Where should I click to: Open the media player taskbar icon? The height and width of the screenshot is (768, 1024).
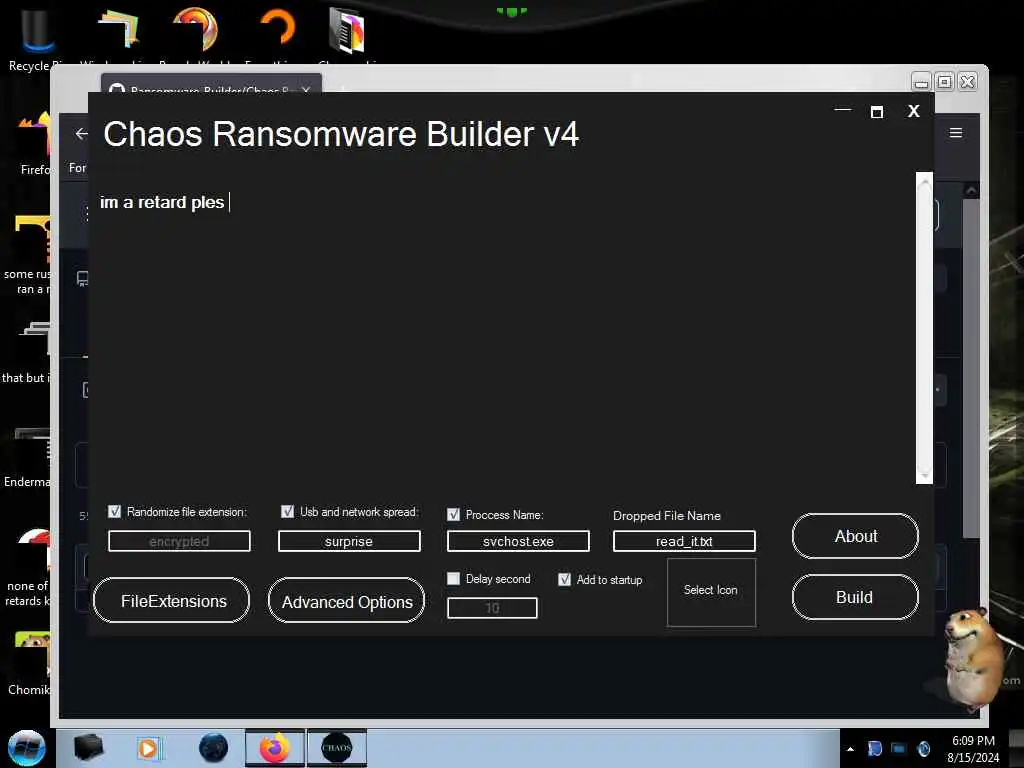[149, 748]
